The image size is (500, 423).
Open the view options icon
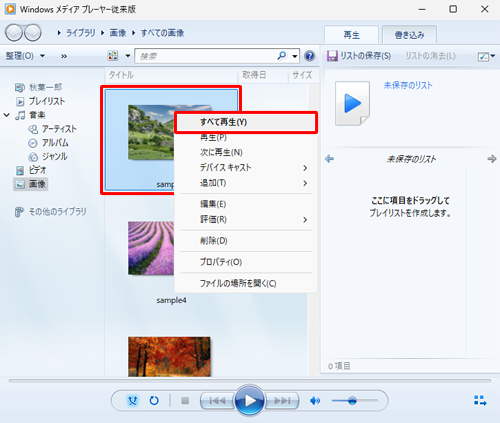coord(113,56)
